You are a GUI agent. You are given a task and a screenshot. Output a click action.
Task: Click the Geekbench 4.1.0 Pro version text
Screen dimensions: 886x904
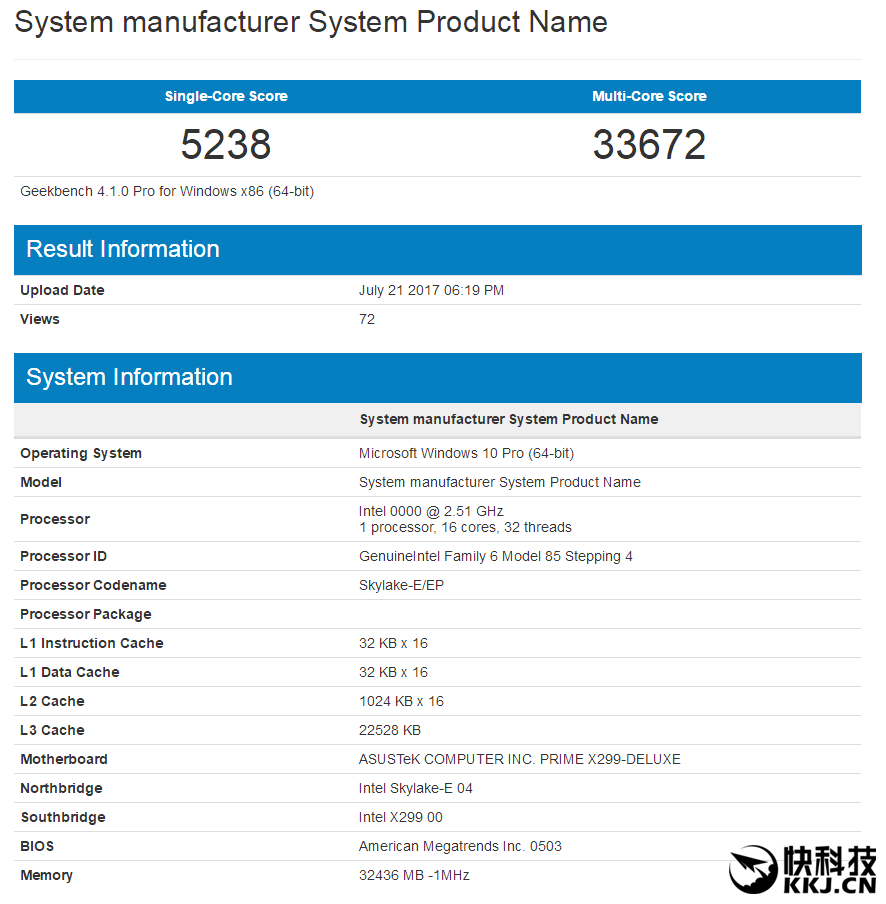pos(167,191)
